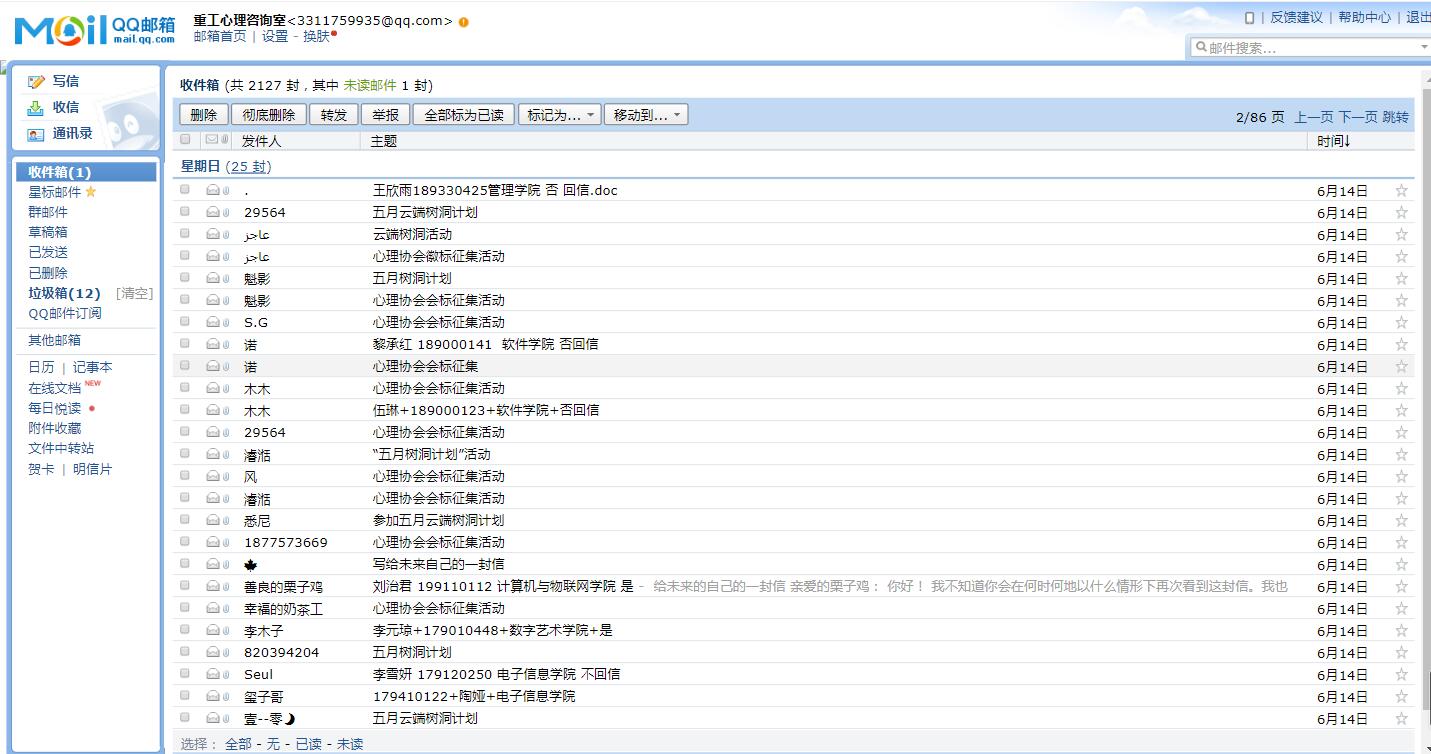Click the Compose (写信) icon

[x=36, y=82]
